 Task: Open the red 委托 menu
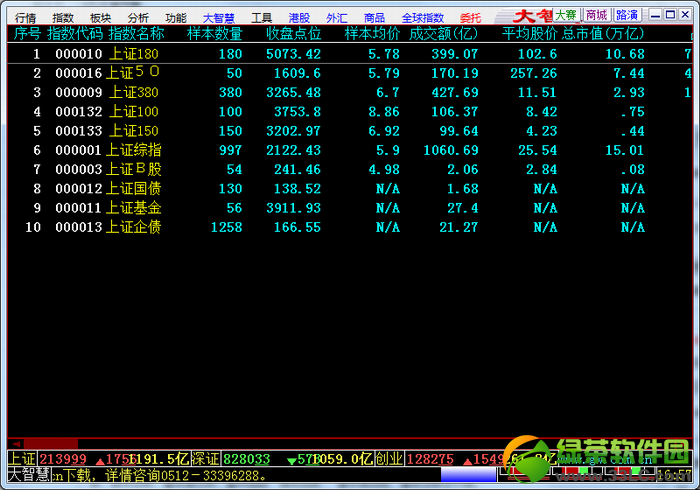click(471, 18)
